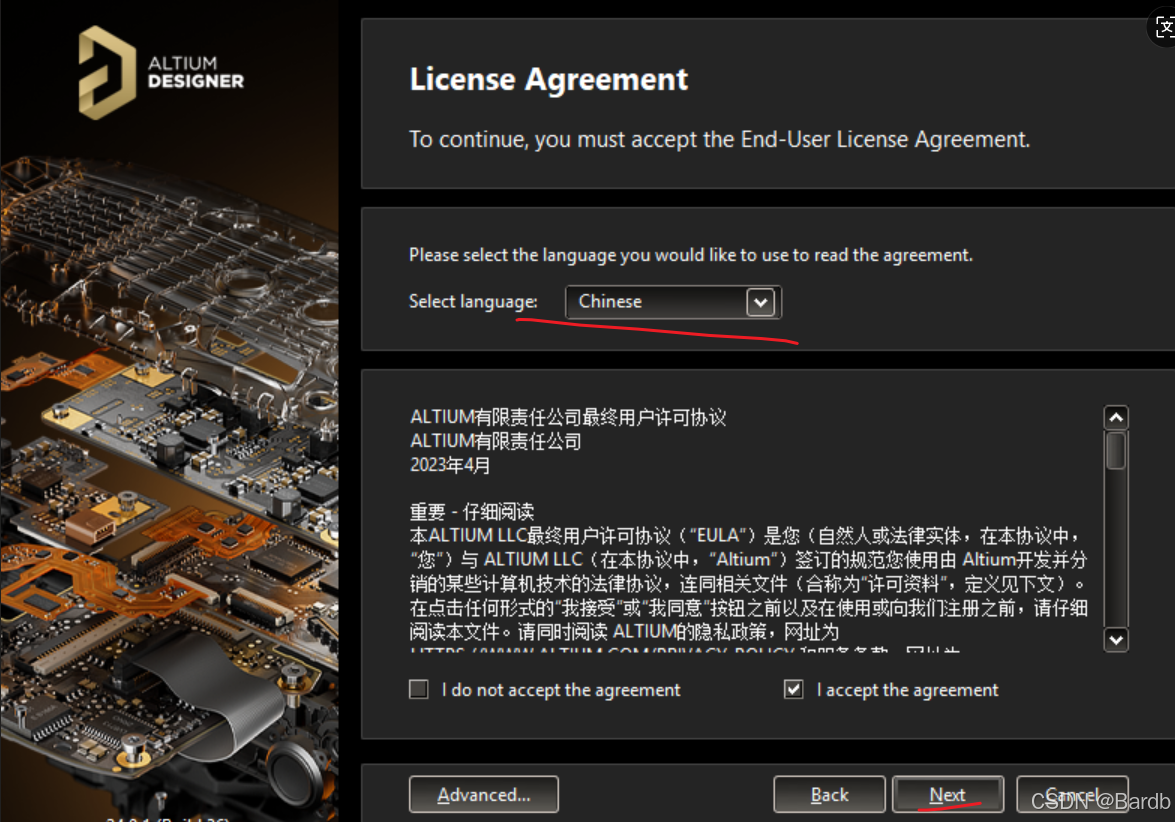Proceed with the Next button
This screenshot has height=822, width=1175.
pyautogui.click(x=947, y=794)
